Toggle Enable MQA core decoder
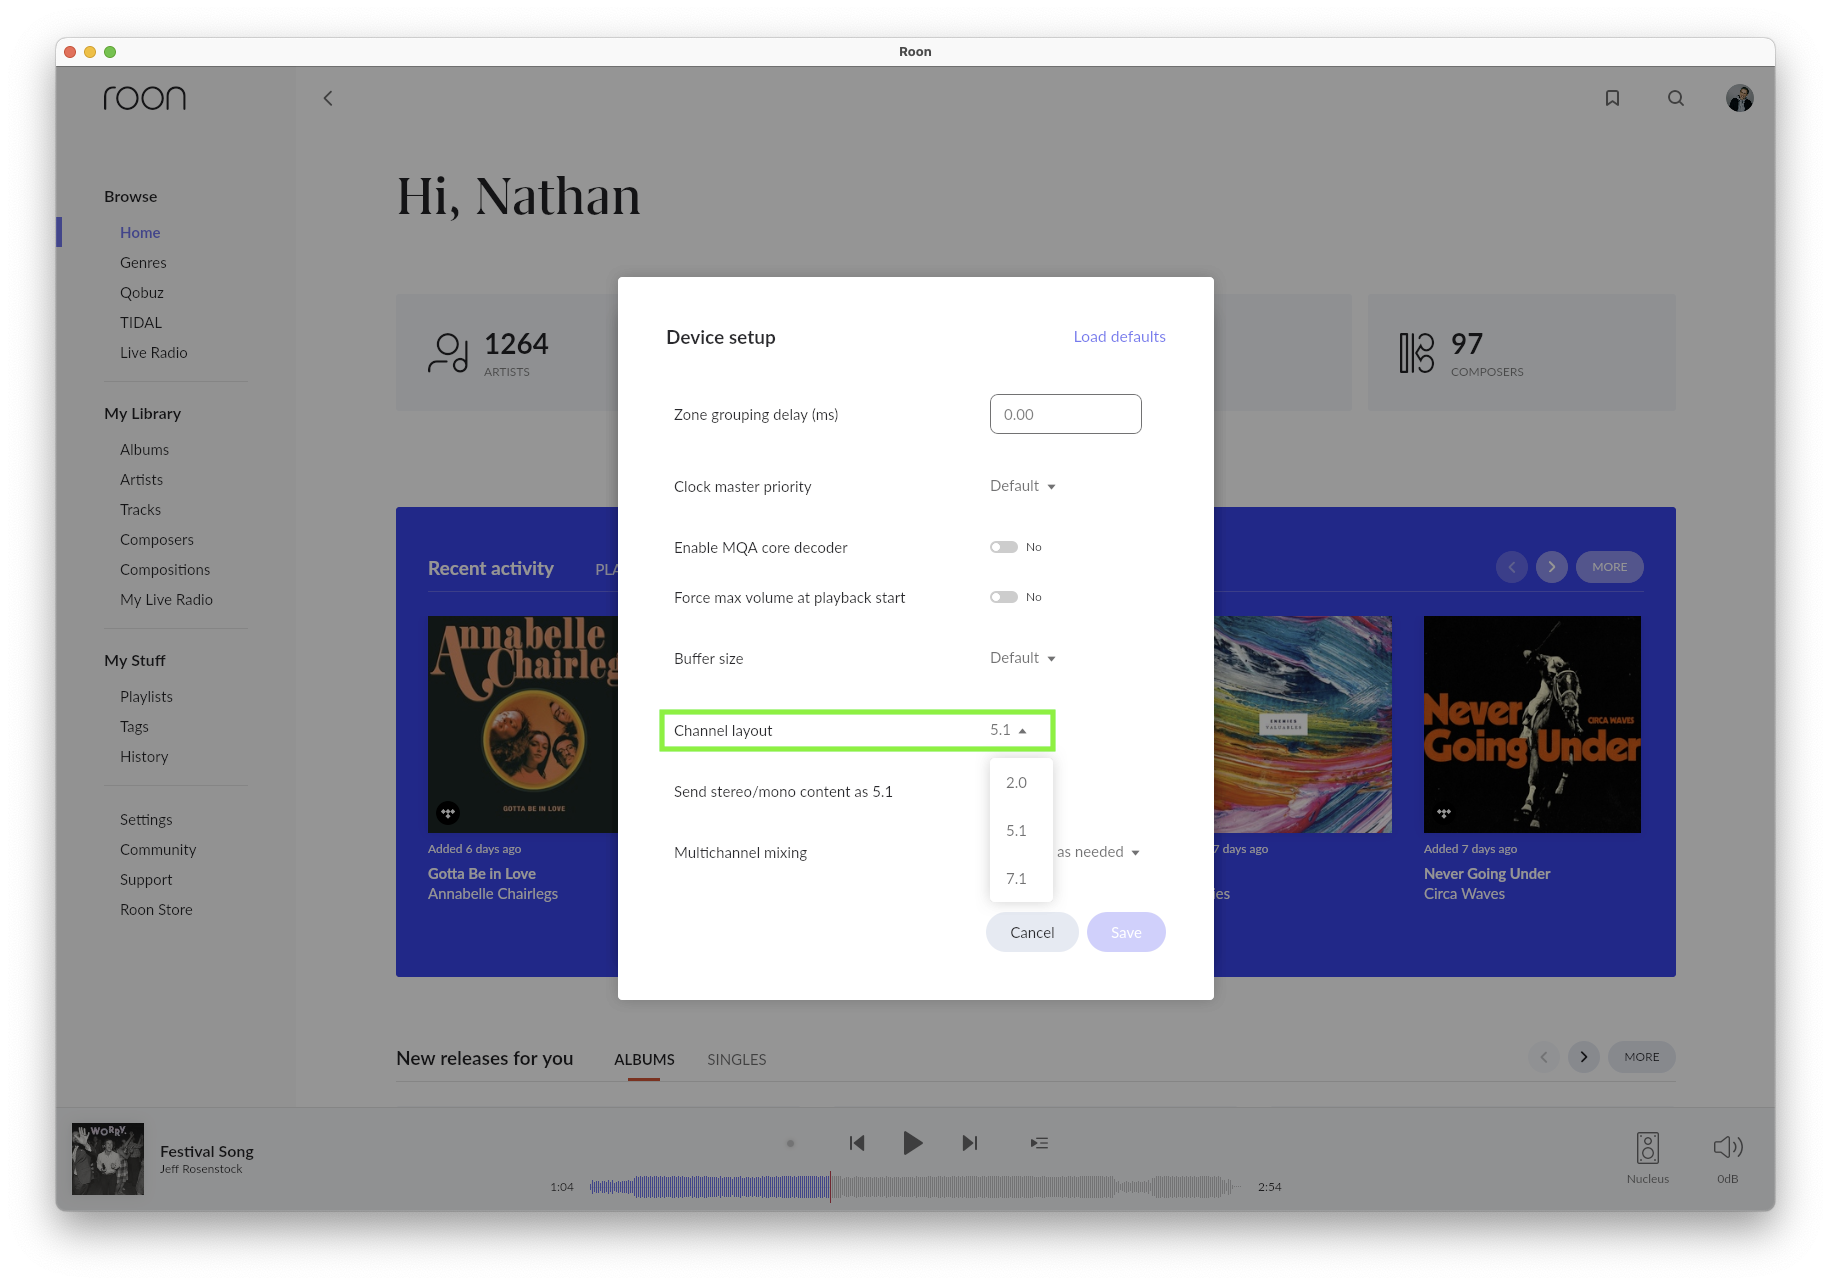 tap(1004, 547)
